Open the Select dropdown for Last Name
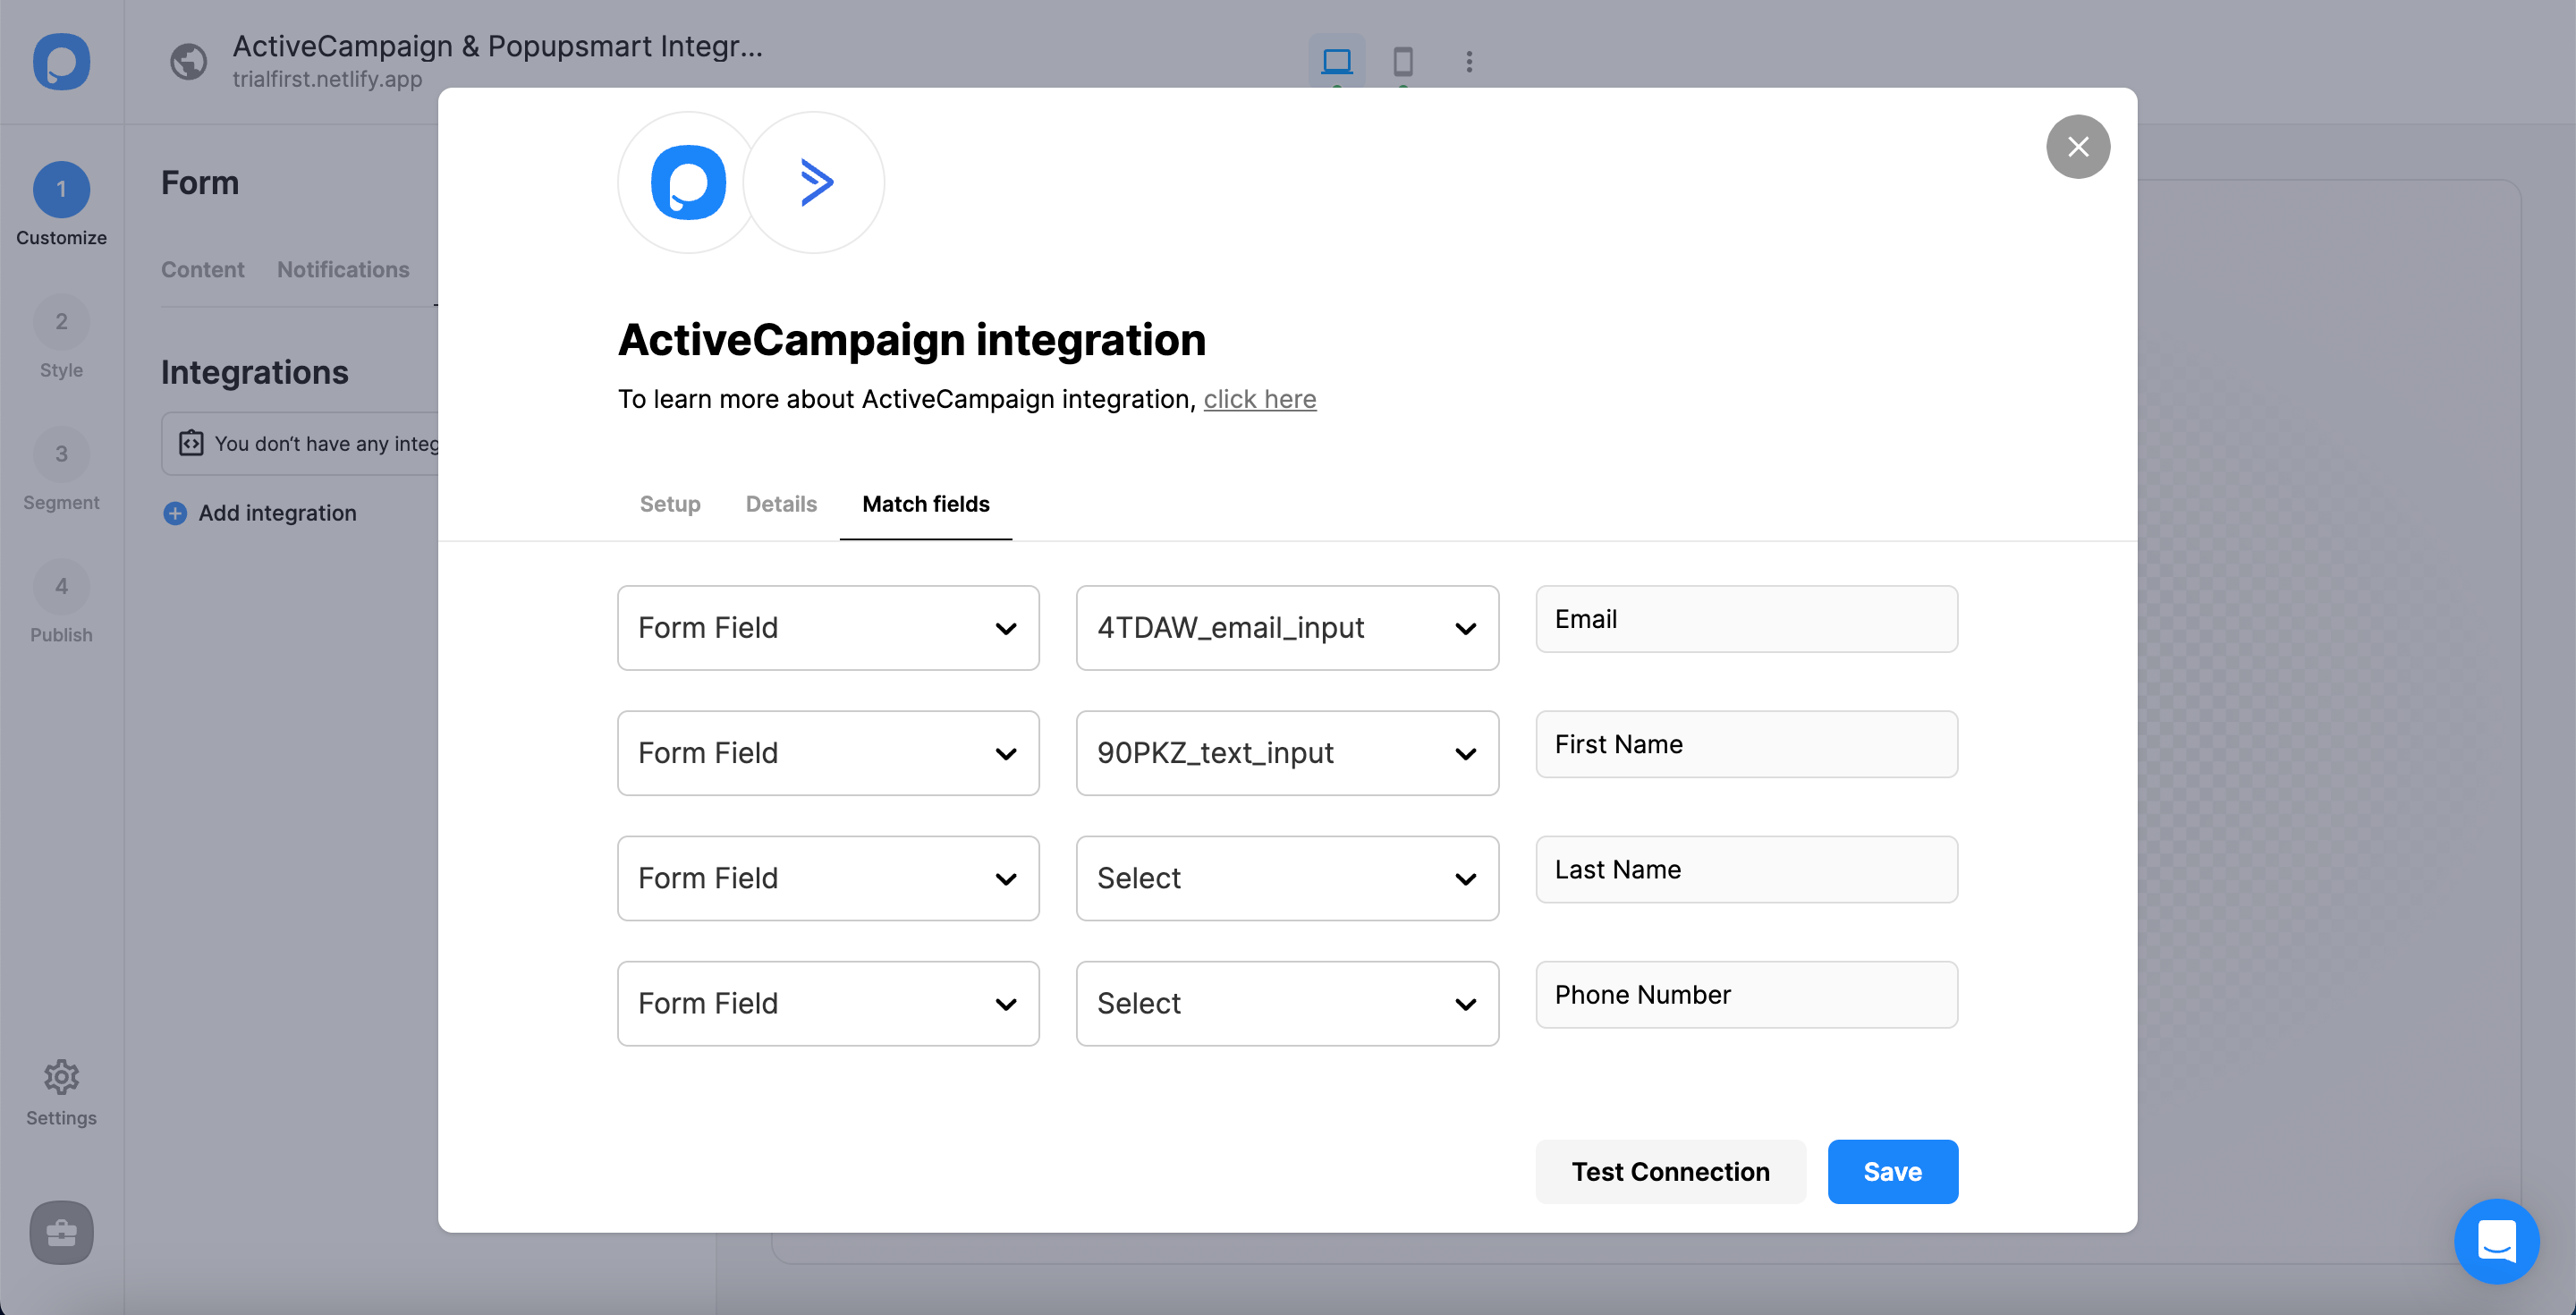 1287,878
